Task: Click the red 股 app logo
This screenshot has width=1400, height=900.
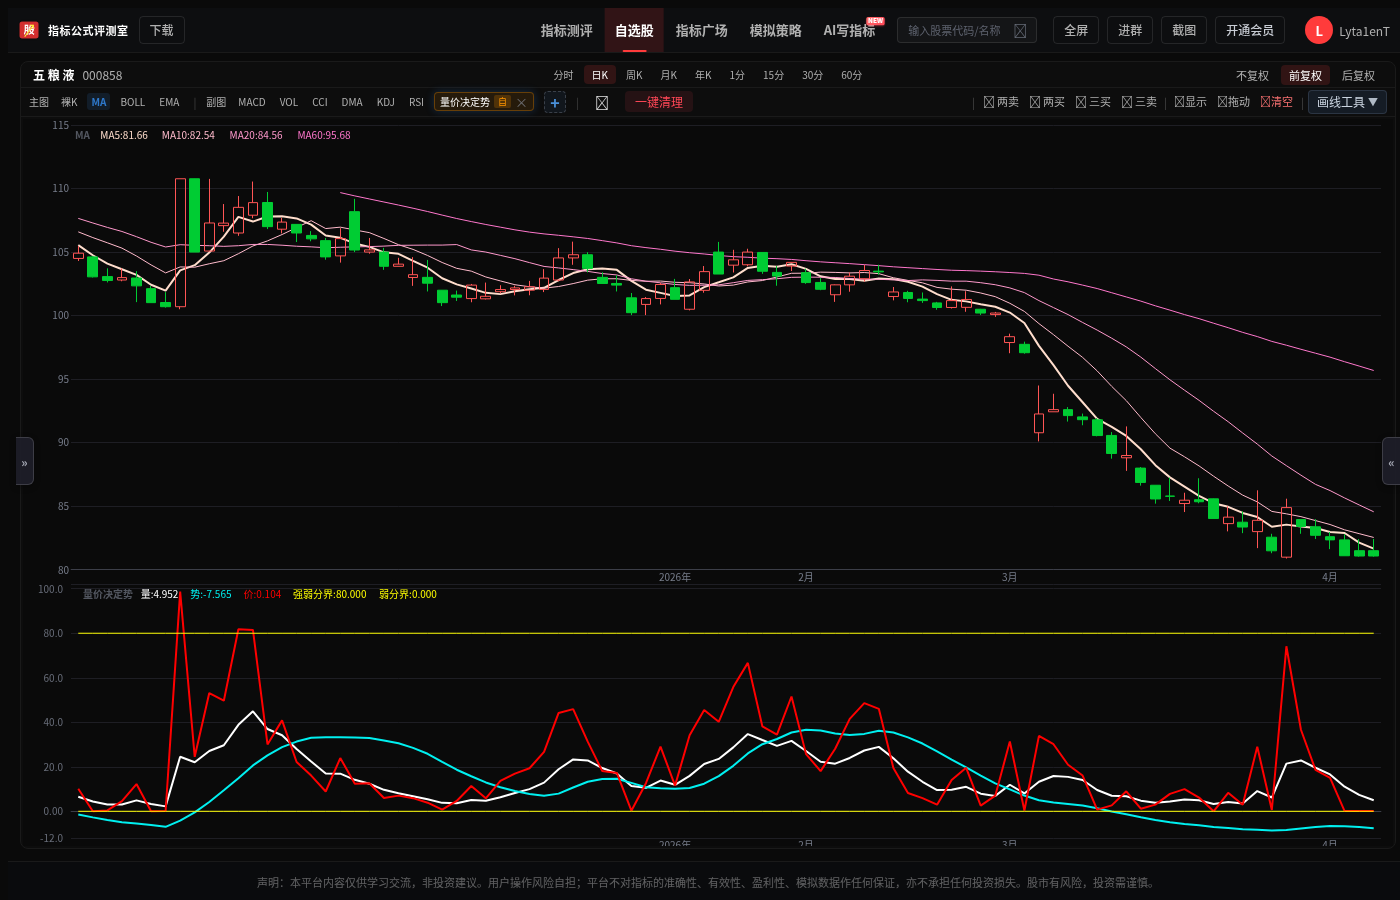Action: [x=29, y=30]
